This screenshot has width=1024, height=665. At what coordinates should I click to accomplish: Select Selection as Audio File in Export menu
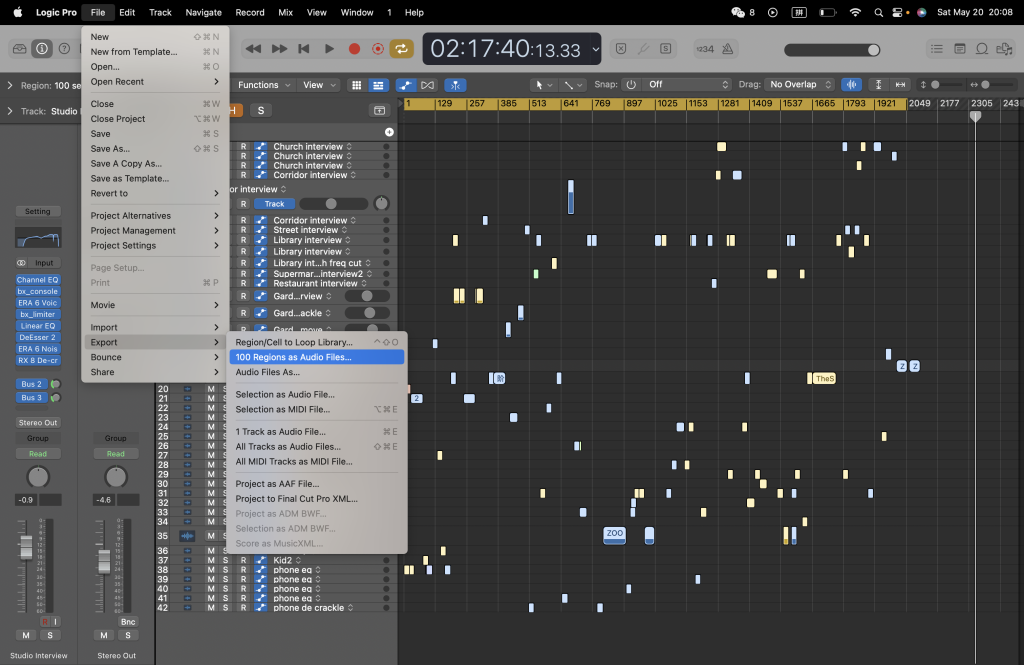click(317, 395)
